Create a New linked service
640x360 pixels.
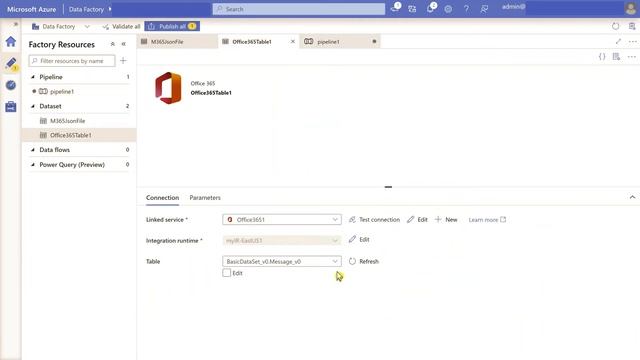pos(446,220)
